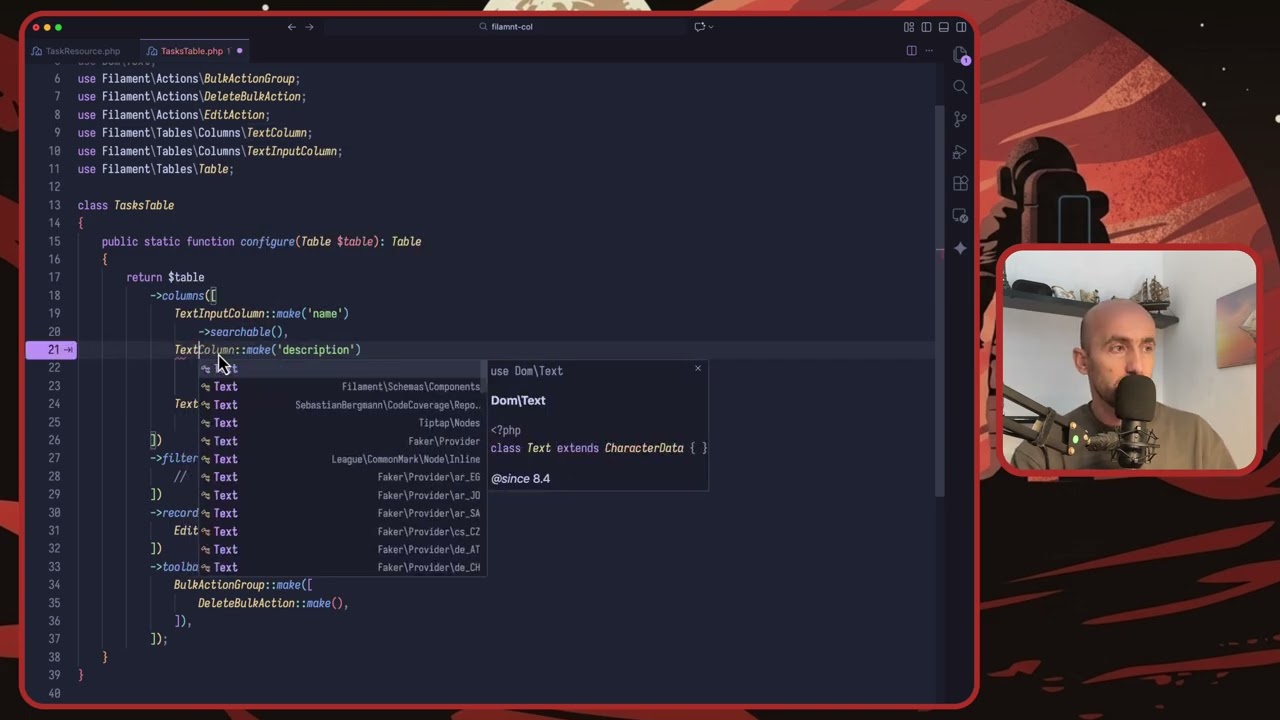Image resolution: width=1280 pixels, height=720 pixels.
Task: Click 'return $table' statement
Action: 165,277
